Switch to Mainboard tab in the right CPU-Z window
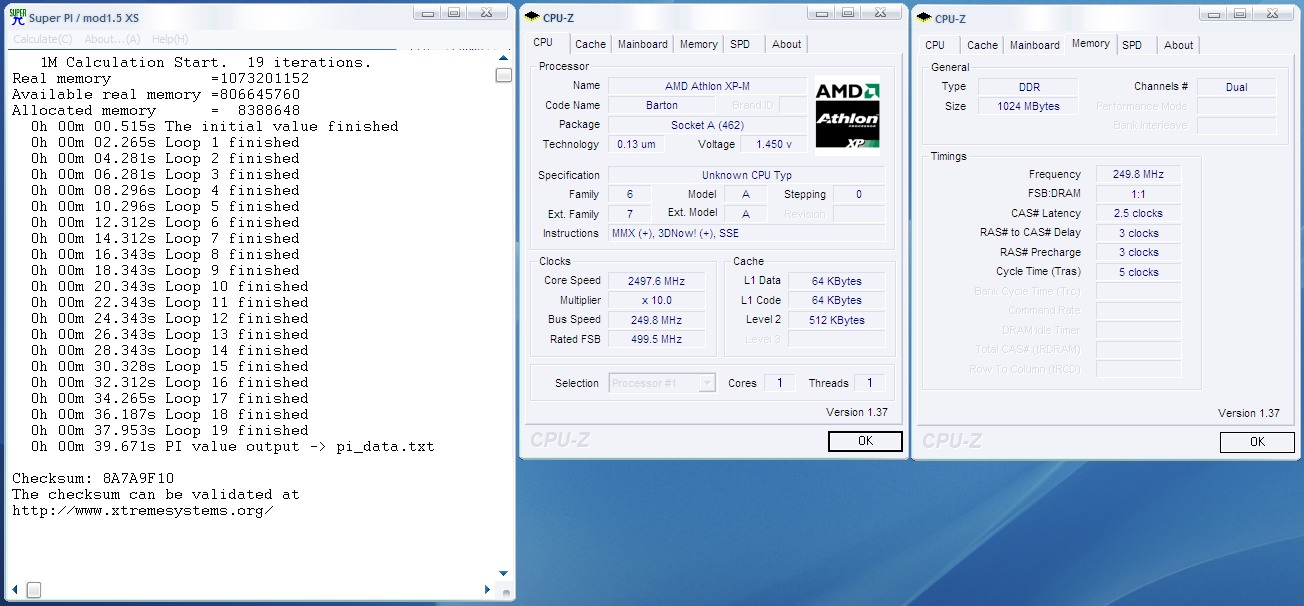The image size is (1304, 606). [1034, 45]
